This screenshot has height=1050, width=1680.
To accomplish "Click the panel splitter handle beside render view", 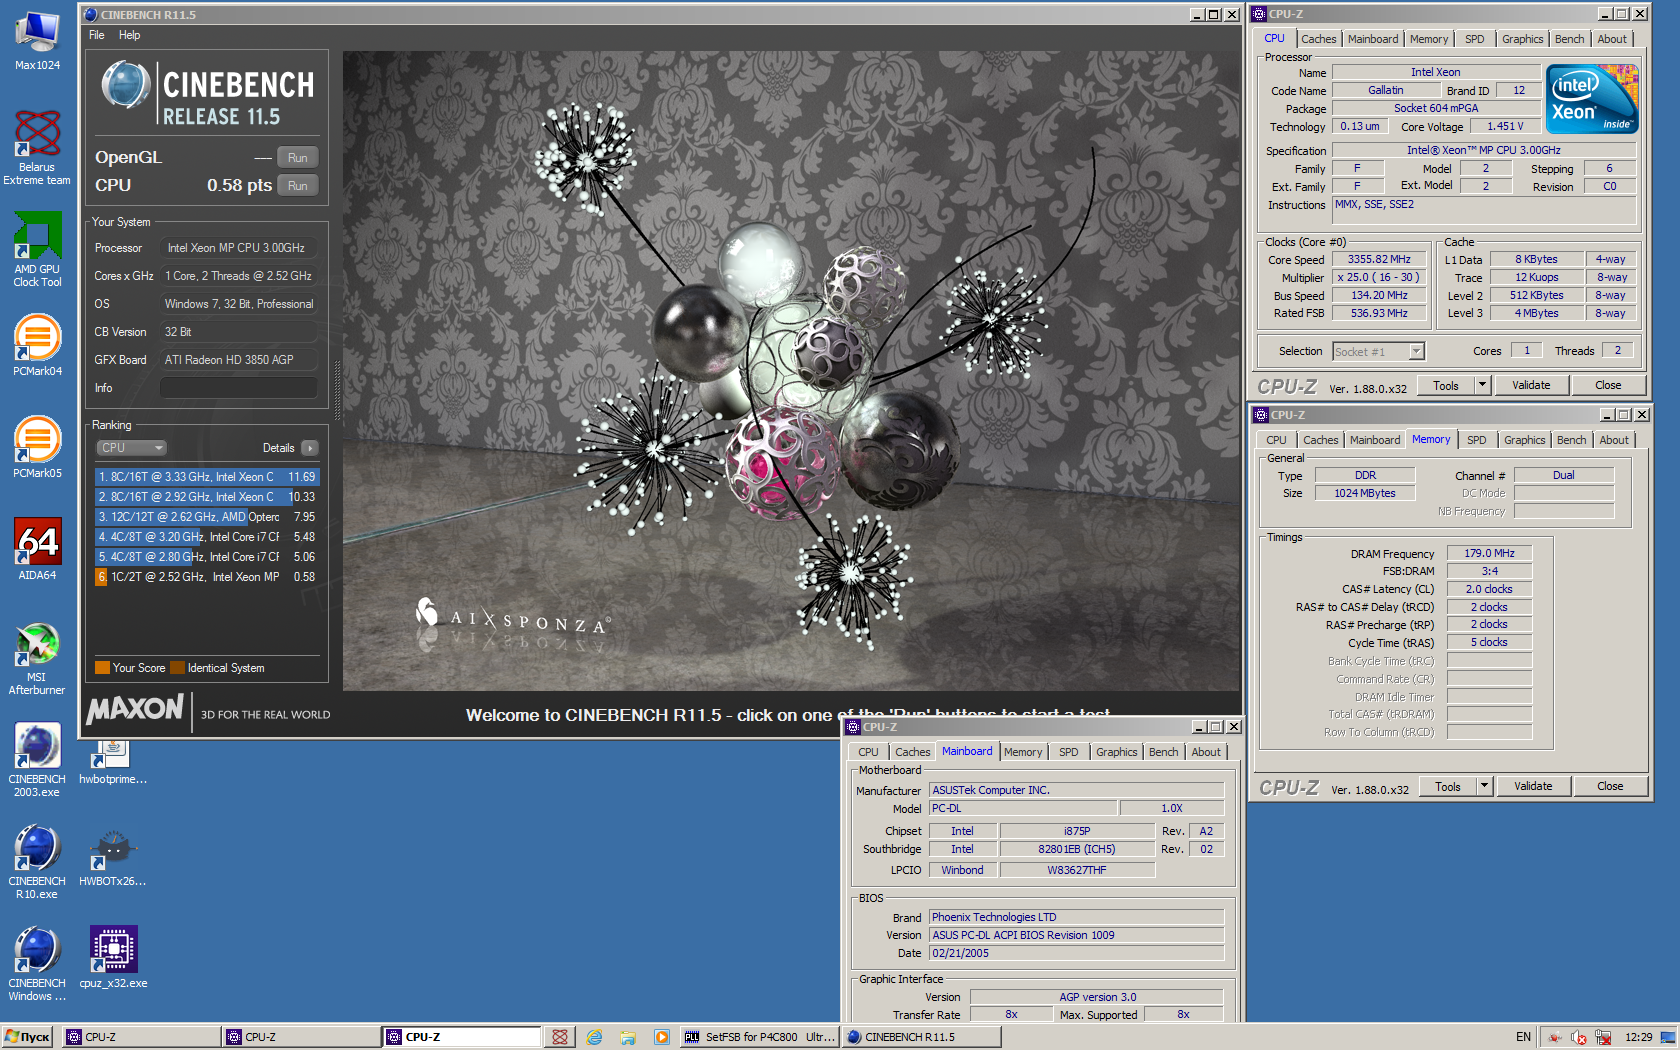I will click(337, 390).
